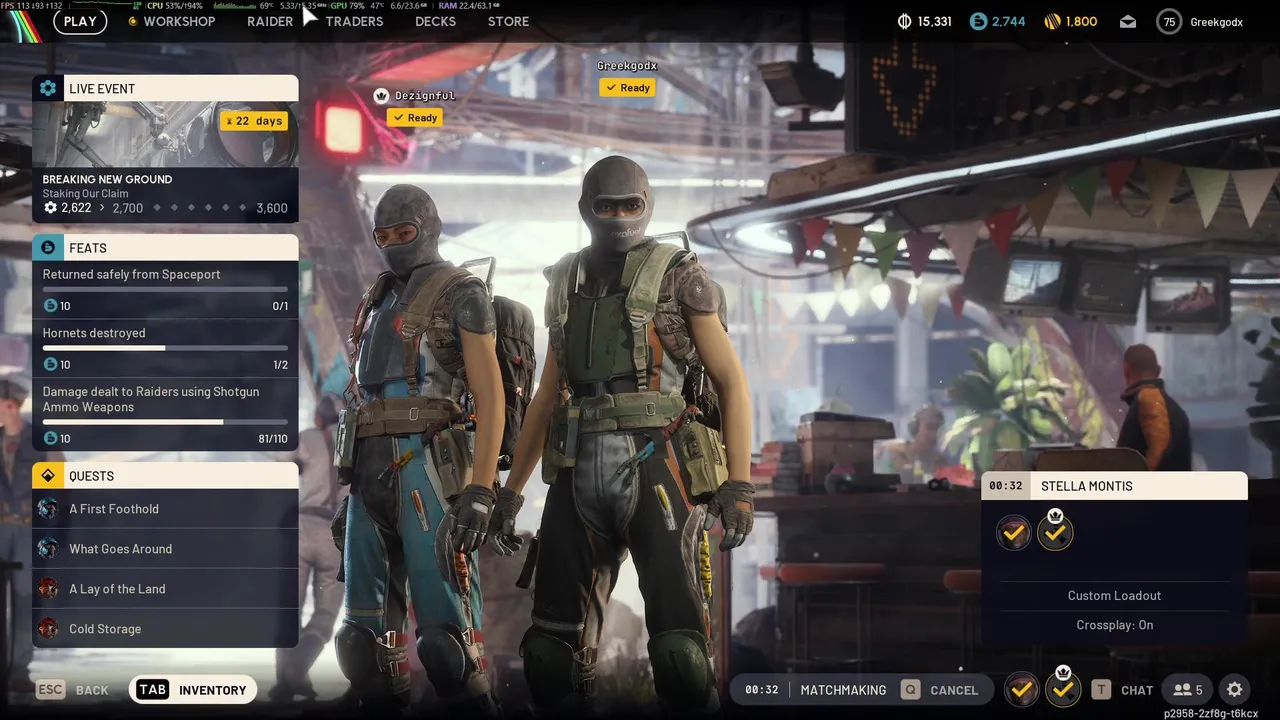
Task: Select the Custom Loadout option
Action: (x=1114, y=595)
